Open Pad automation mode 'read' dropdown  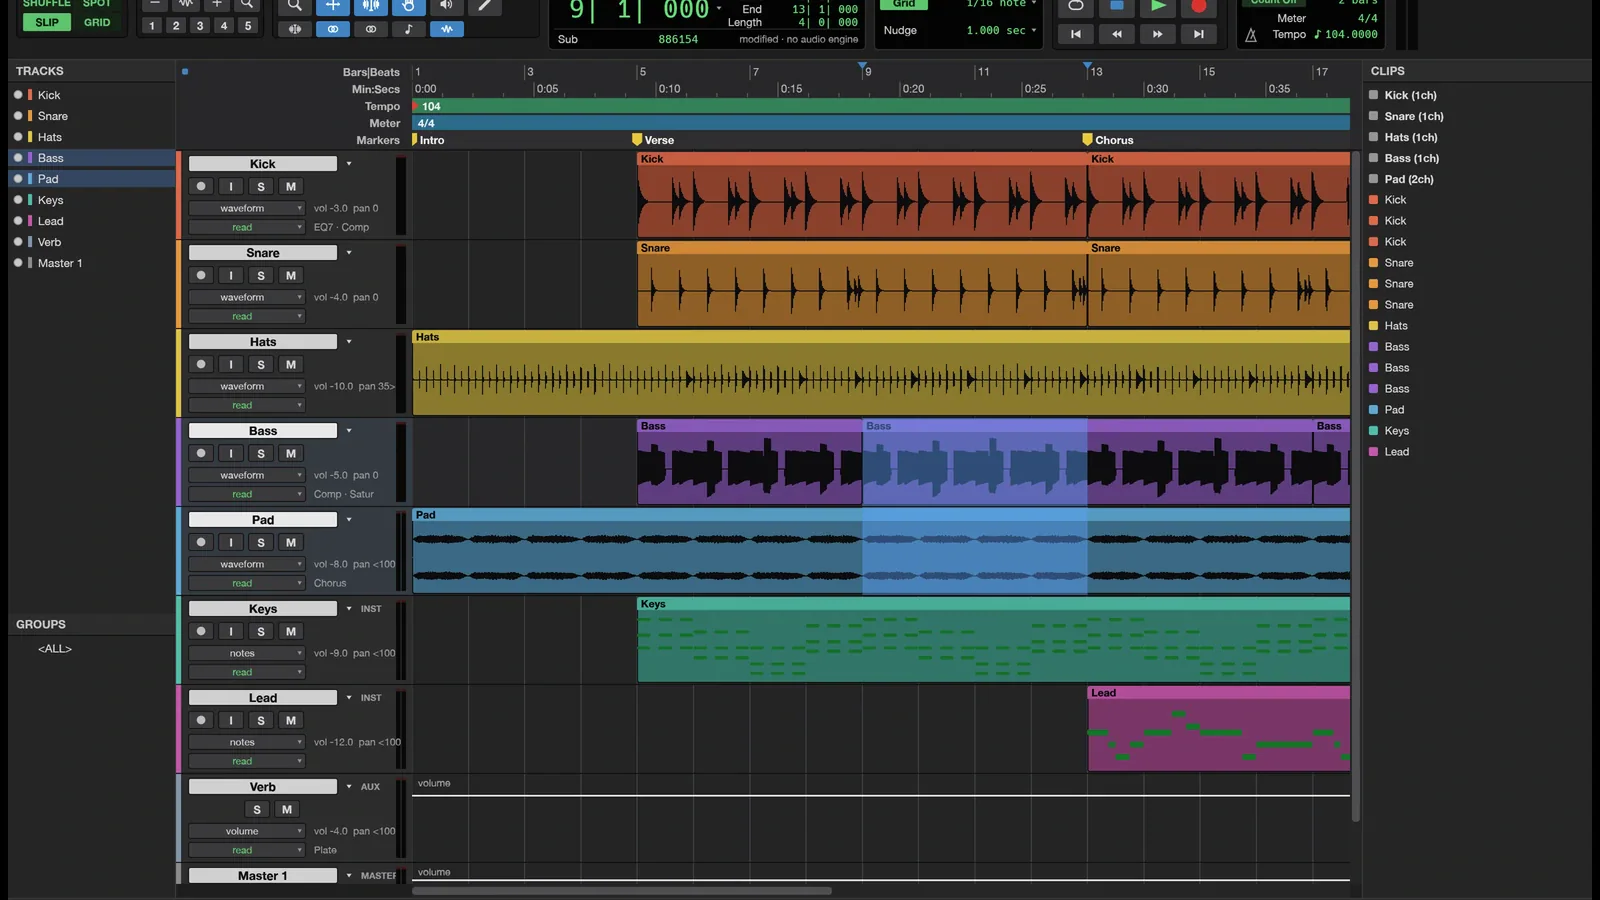[x=247, y=583]
